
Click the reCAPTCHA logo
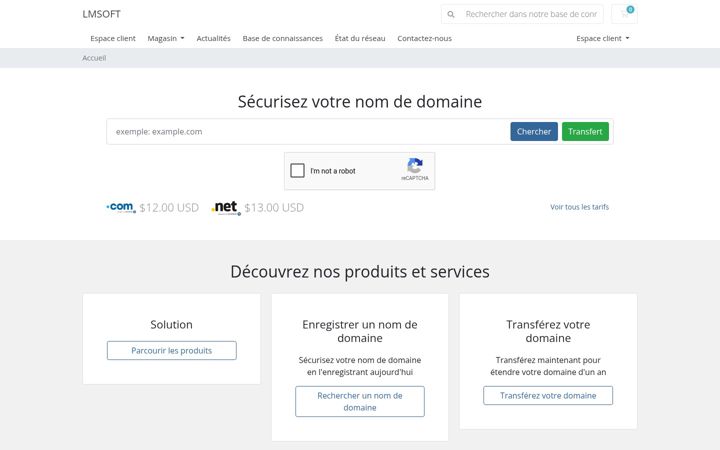click(x=415, y=166)
